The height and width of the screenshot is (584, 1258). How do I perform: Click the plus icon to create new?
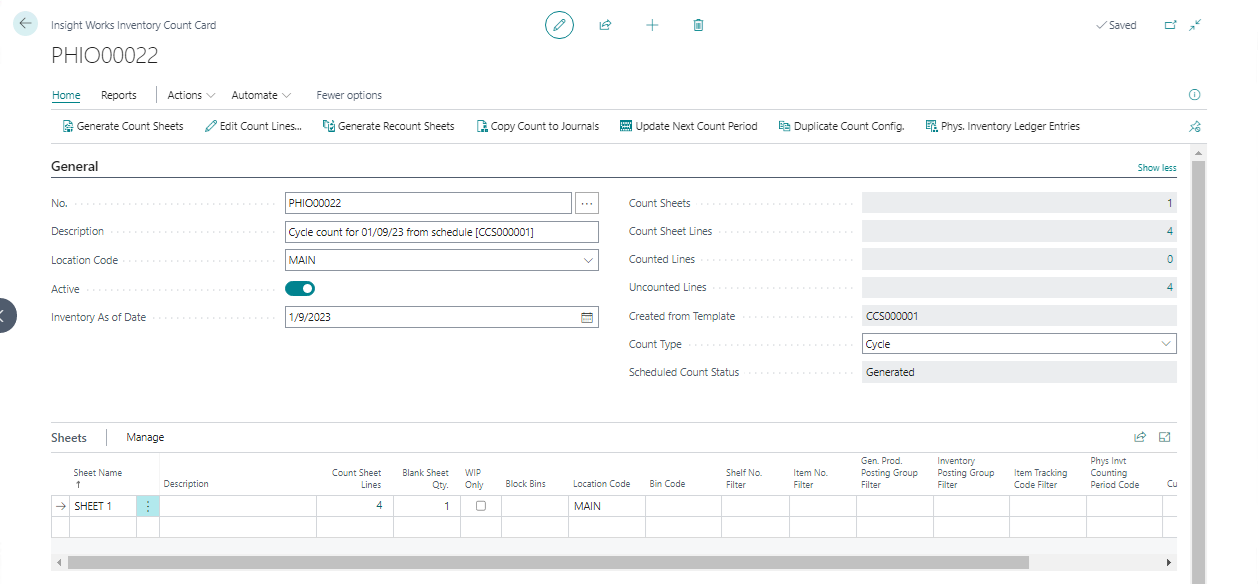point(652,25)
